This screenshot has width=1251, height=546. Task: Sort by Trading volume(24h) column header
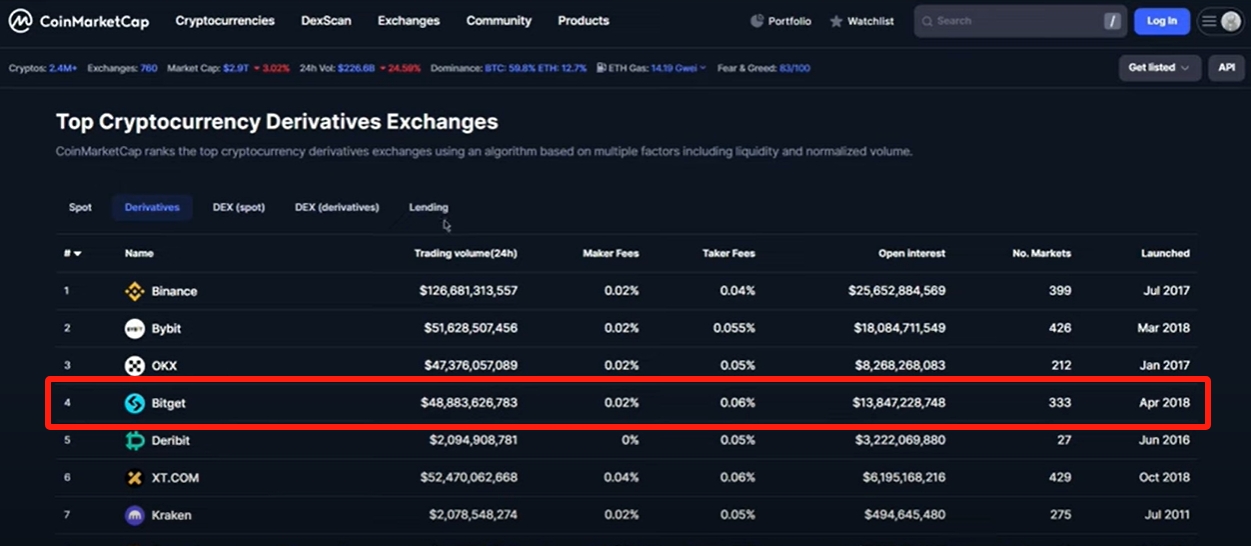click(466, 253)
